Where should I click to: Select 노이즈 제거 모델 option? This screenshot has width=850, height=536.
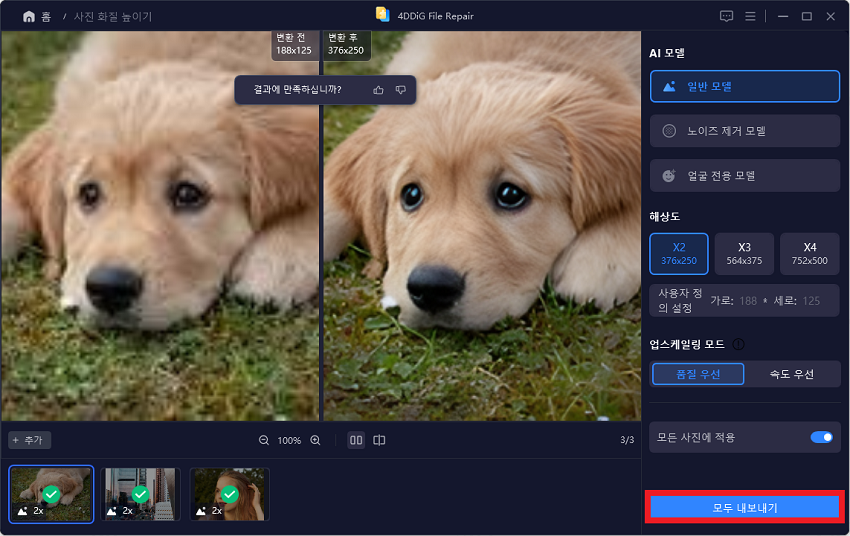(x=745, y=131)
